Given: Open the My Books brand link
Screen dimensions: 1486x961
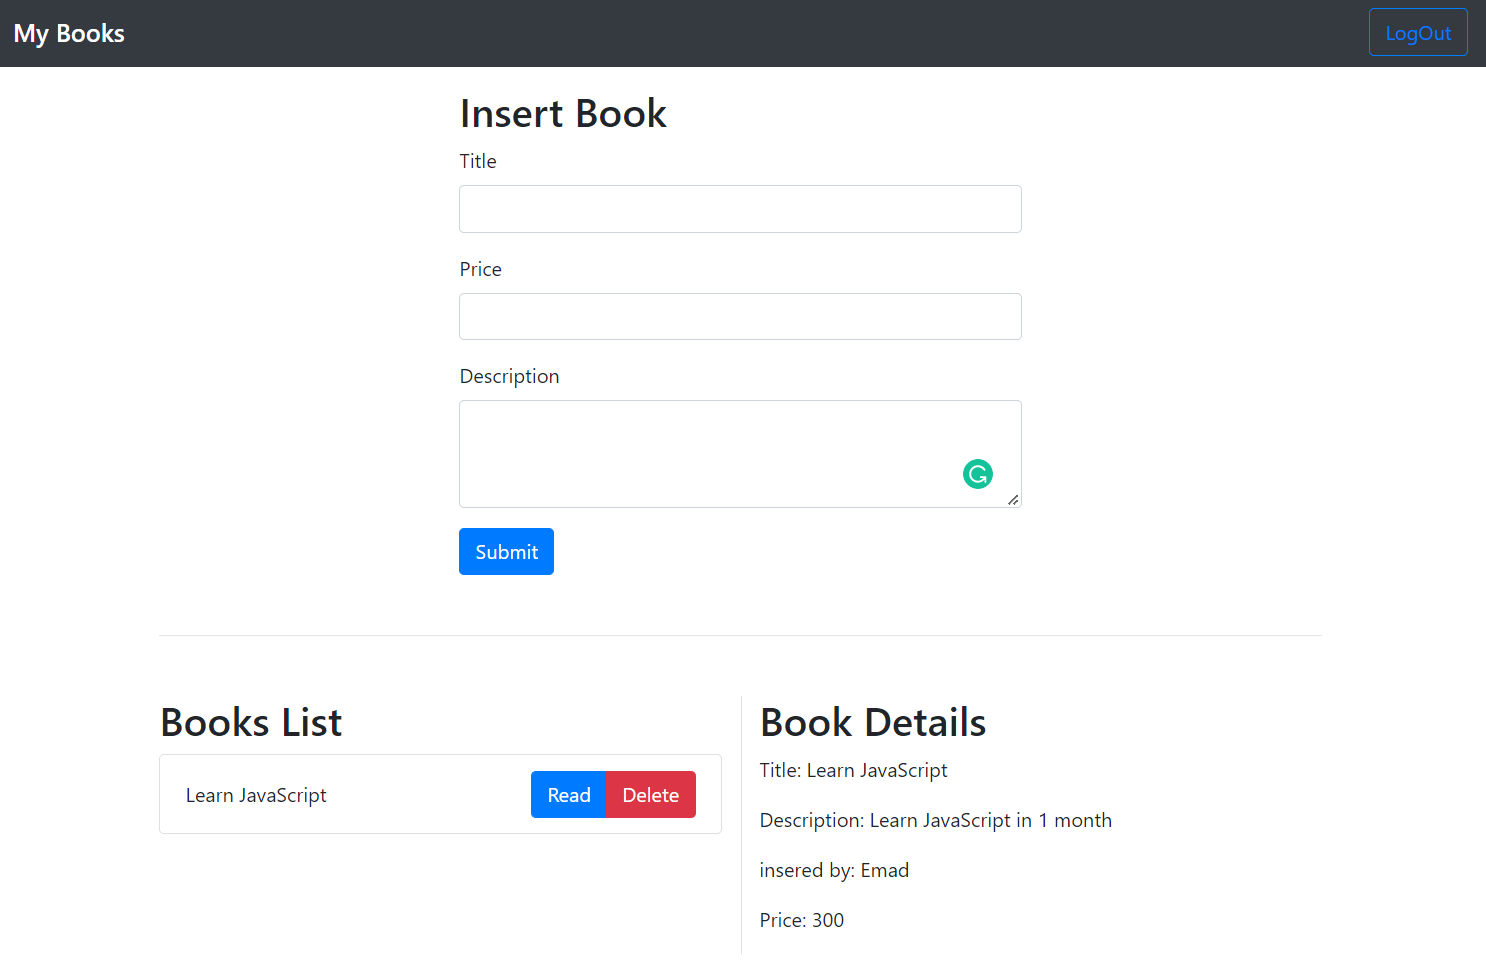Looking at the screenshot, I should (x=68, y=32).
